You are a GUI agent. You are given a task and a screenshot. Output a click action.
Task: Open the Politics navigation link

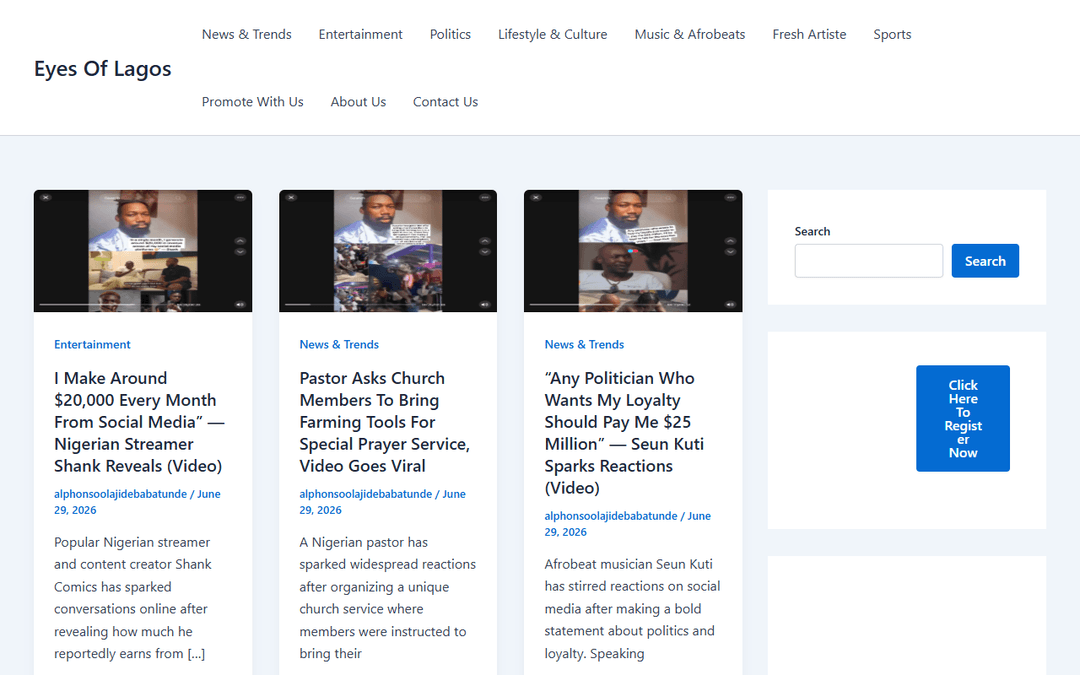point(450,34)
